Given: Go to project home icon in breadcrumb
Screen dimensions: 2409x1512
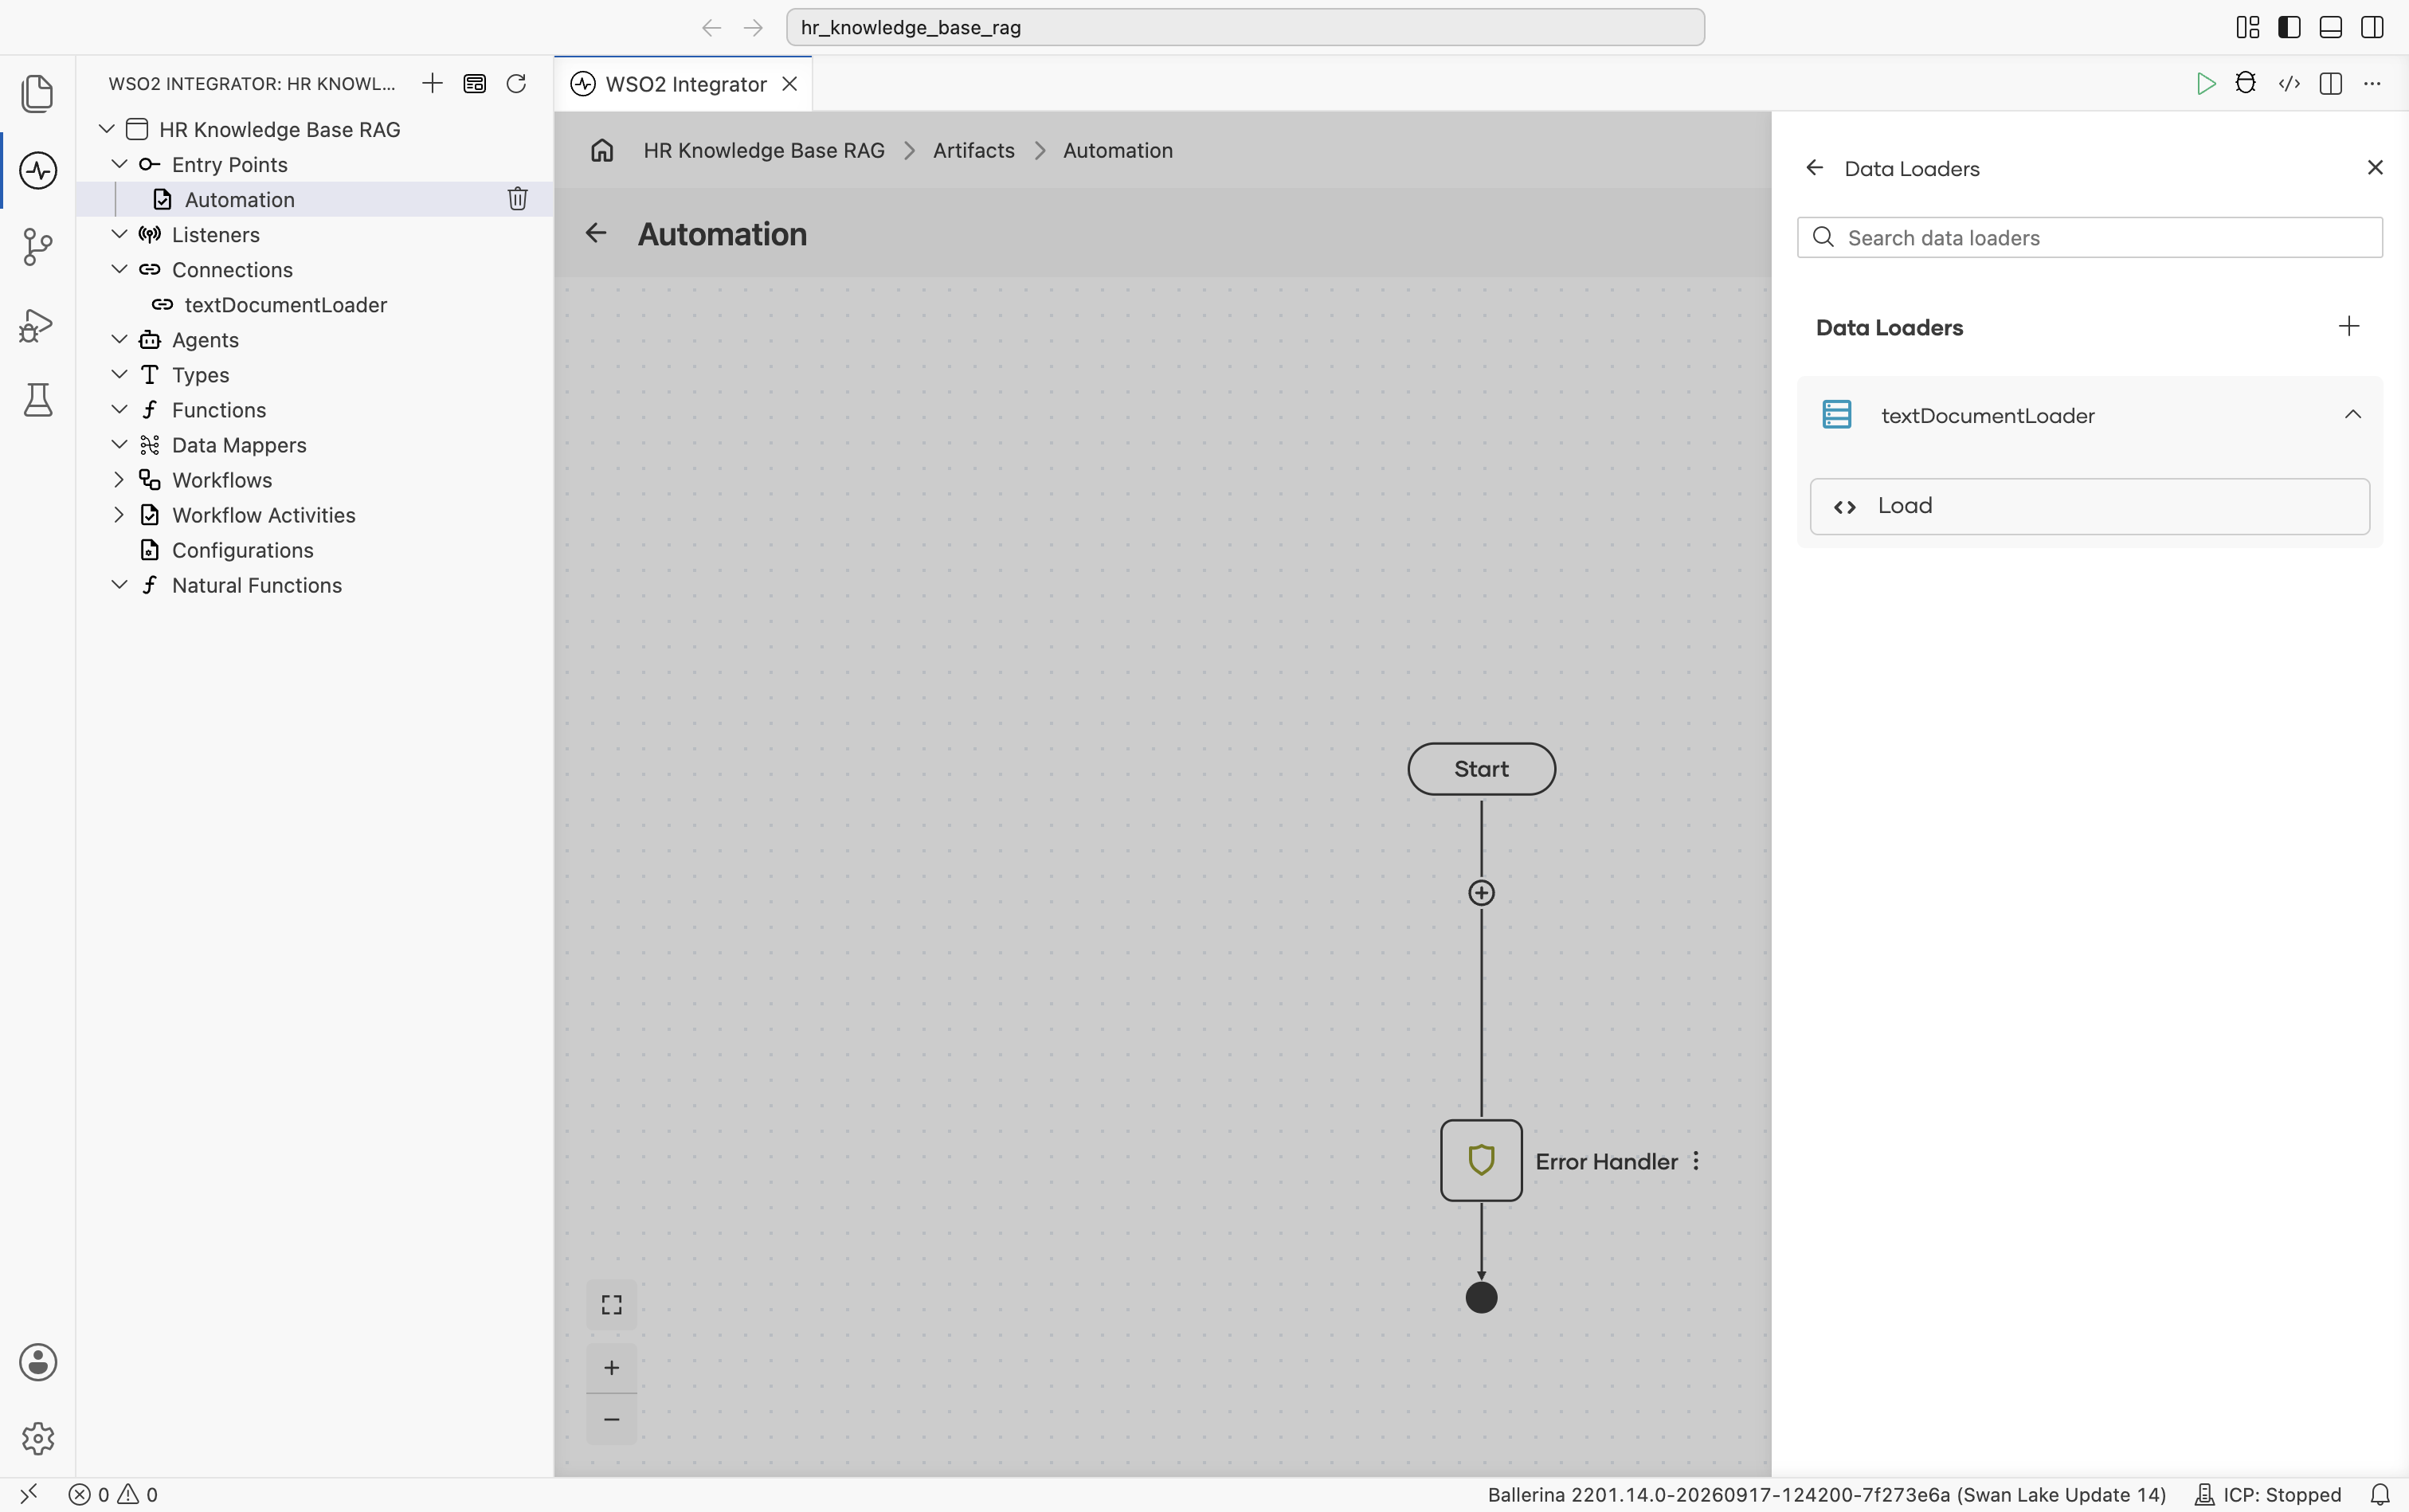Looking at the screenshot, I should (x=601, y=150).
